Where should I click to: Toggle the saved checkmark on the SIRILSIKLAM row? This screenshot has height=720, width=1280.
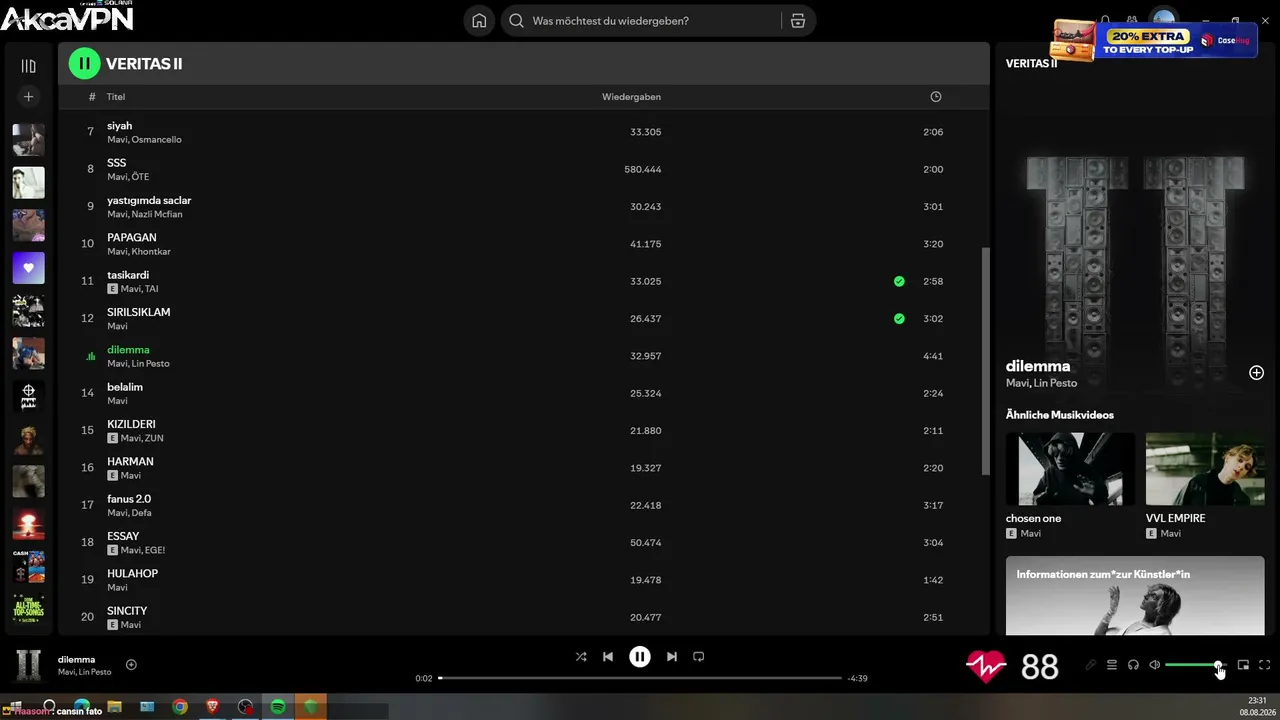tap(899, 319)
